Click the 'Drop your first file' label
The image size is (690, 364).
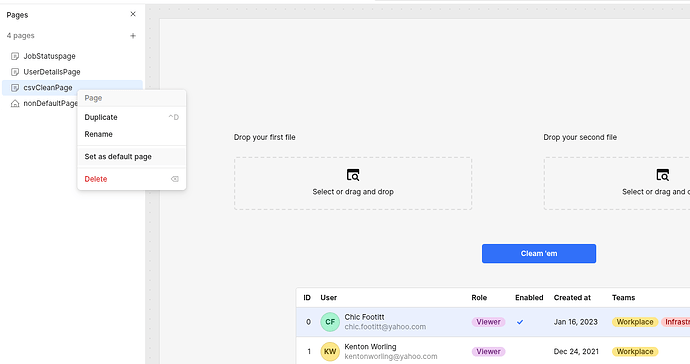pyautogui.click(x=264, y=137)
